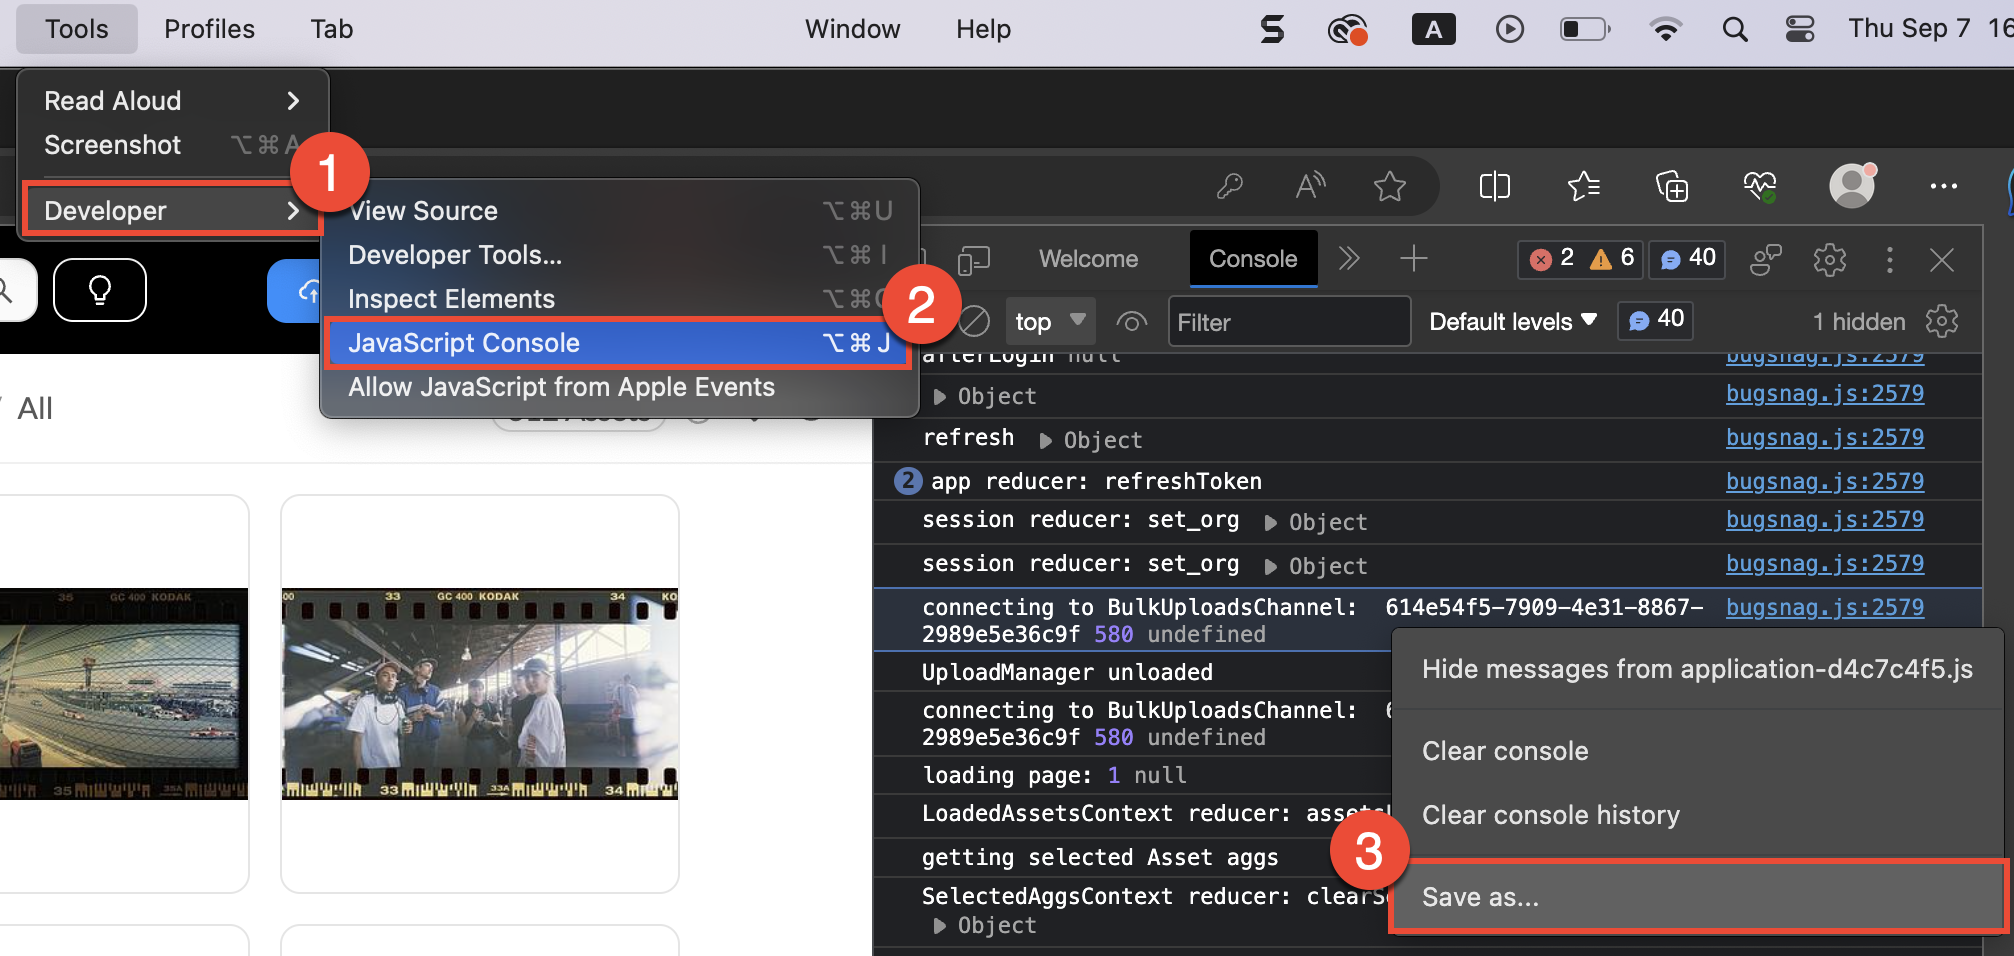
Task: Switch to the Welcome tab
Action: pos(1088,259)
